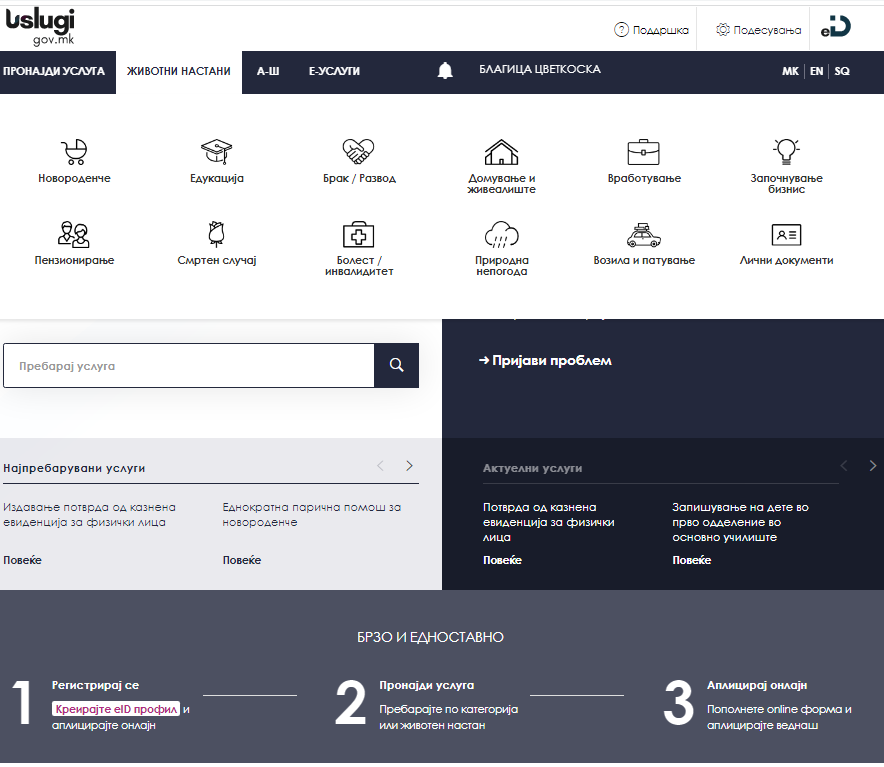This screenshot has height=767, width=884.
Task: Focus the Пребарај услуга search field
Action: (x=189, y=366)
